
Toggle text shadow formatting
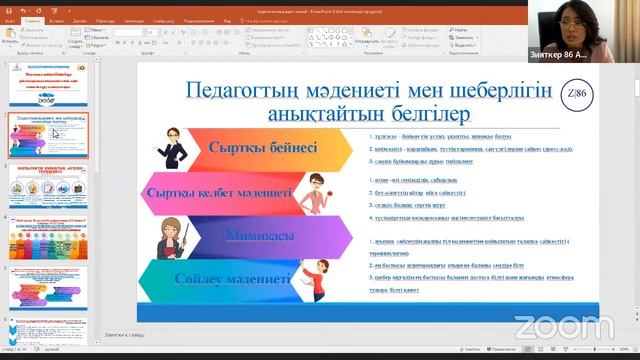click(x=140, y=43)
